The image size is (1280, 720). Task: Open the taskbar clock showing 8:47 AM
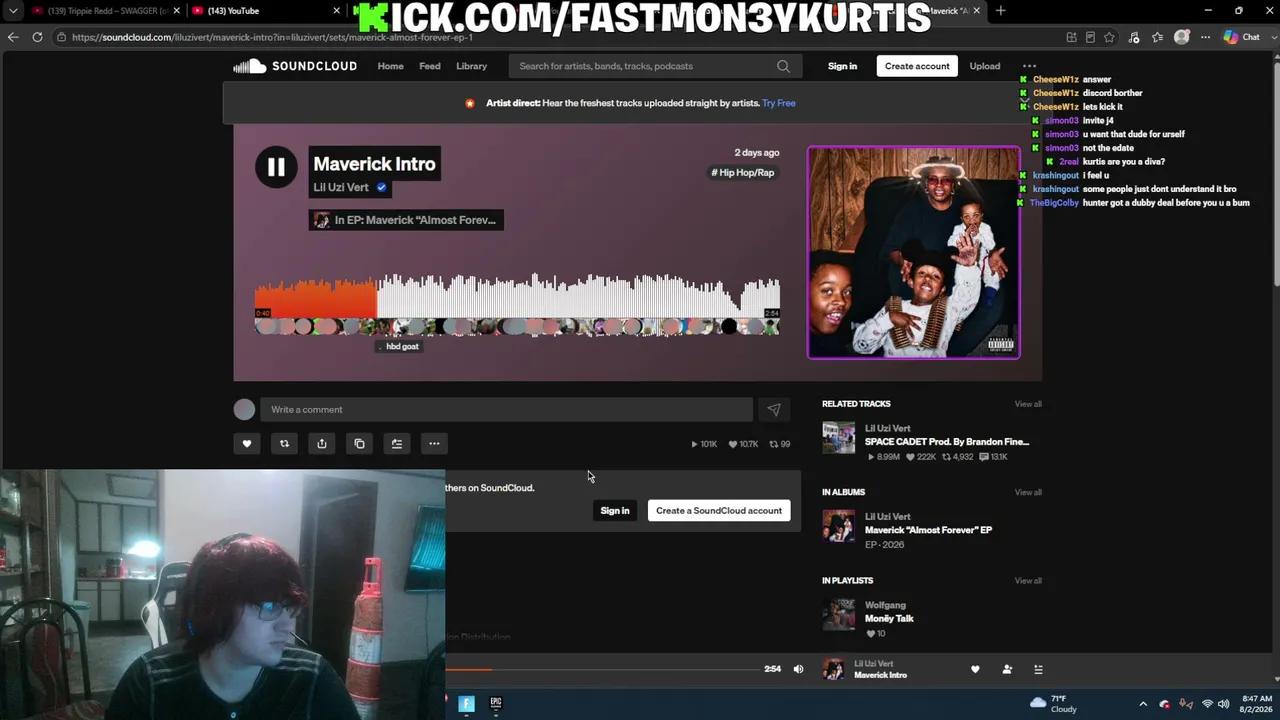pyautogui.click(x=1257, y=704)
